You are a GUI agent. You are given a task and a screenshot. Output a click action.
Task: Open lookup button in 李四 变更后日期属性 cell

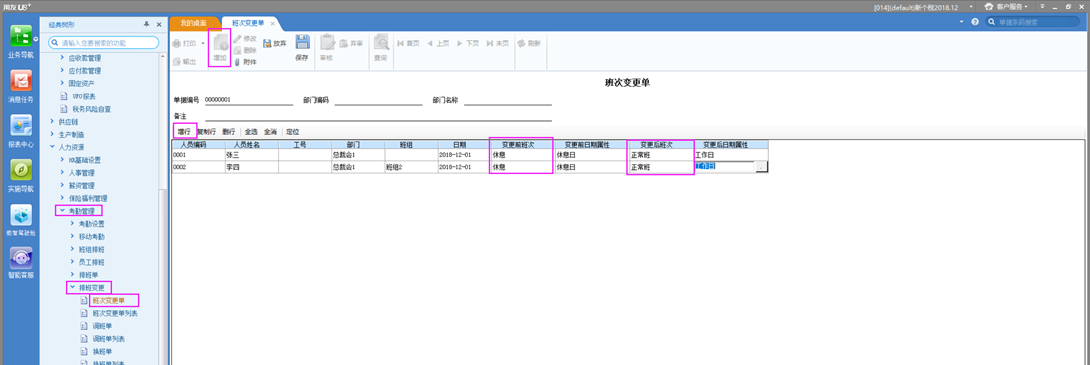761,167
